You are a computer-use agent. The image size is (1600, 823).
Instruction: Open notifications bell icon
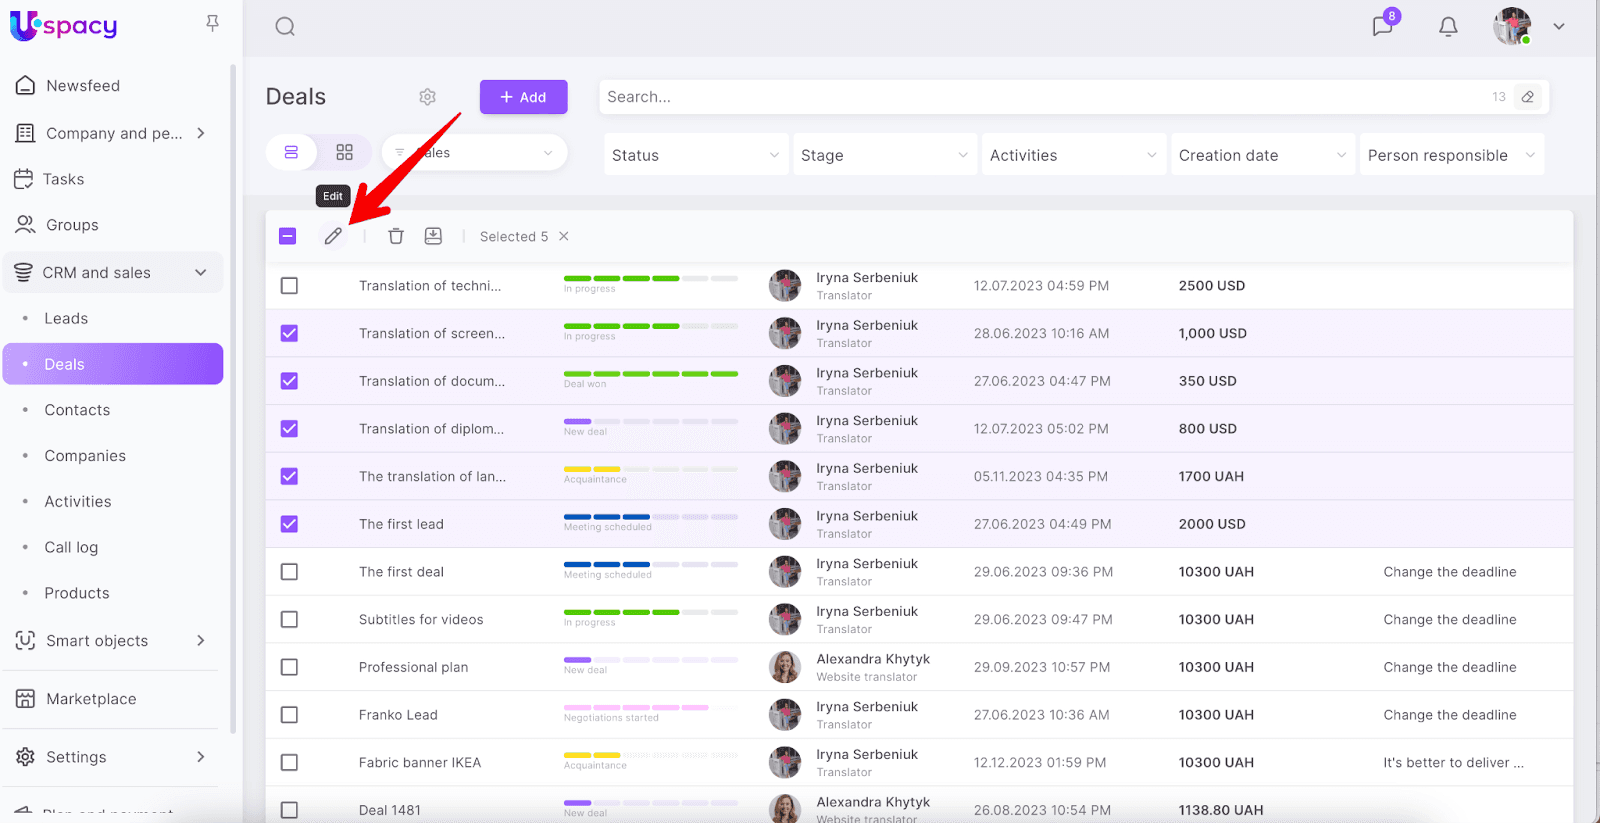1448,27
